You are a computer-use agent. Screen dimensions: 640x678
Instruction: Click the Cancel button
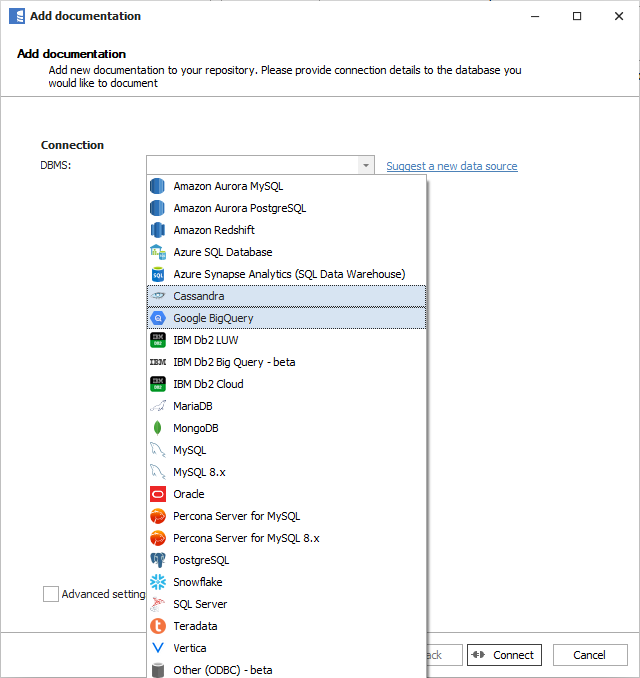(x=589, y=655)
